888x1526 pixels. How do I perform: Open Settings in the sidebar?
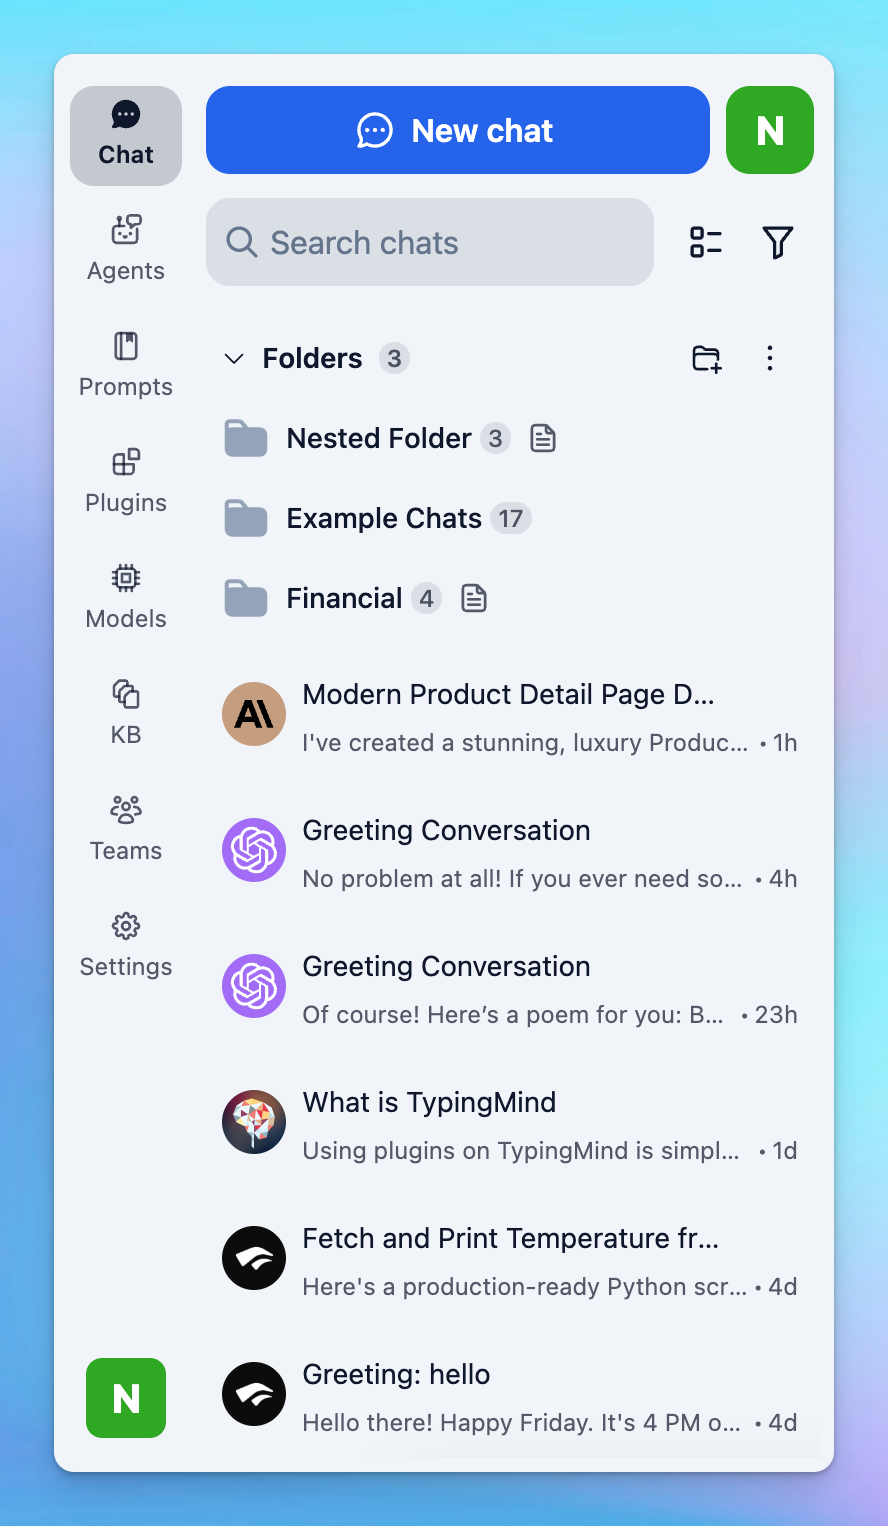point(126,944)
